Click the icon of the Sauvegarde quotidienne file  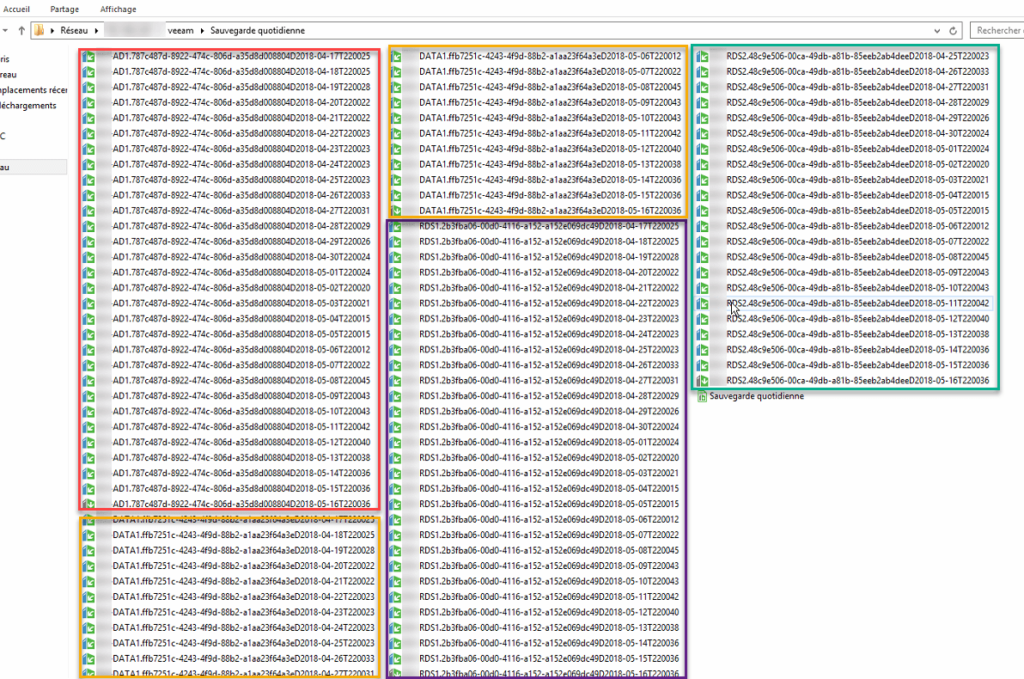click(702, 396)
